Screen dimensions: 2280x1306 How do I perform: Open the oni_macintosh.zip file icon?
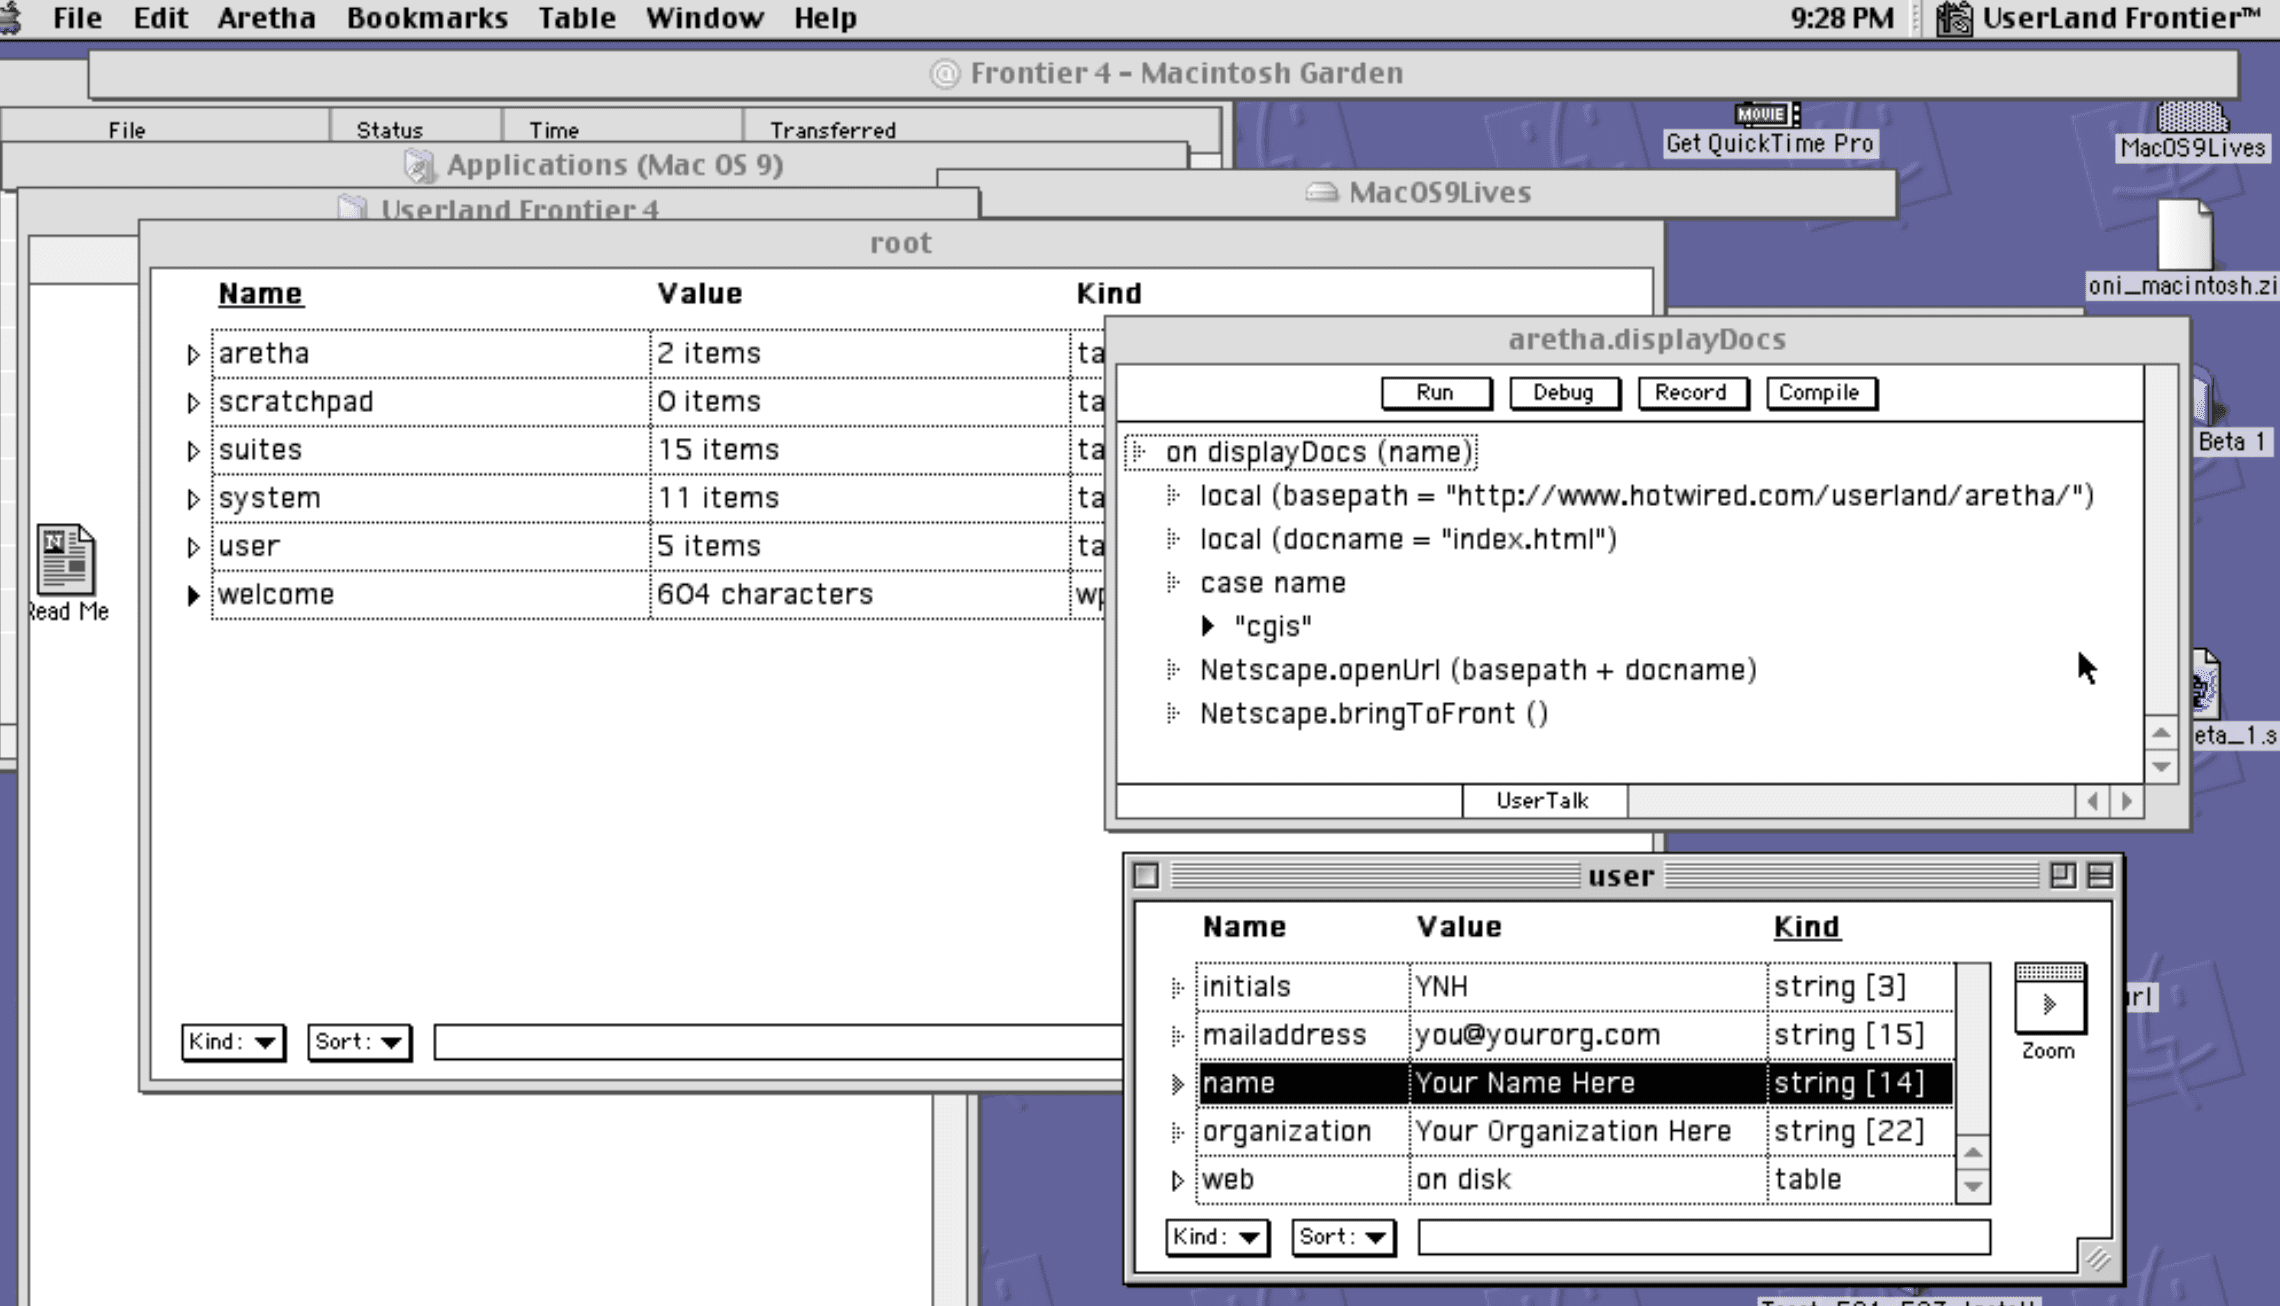coord(2184,236)
